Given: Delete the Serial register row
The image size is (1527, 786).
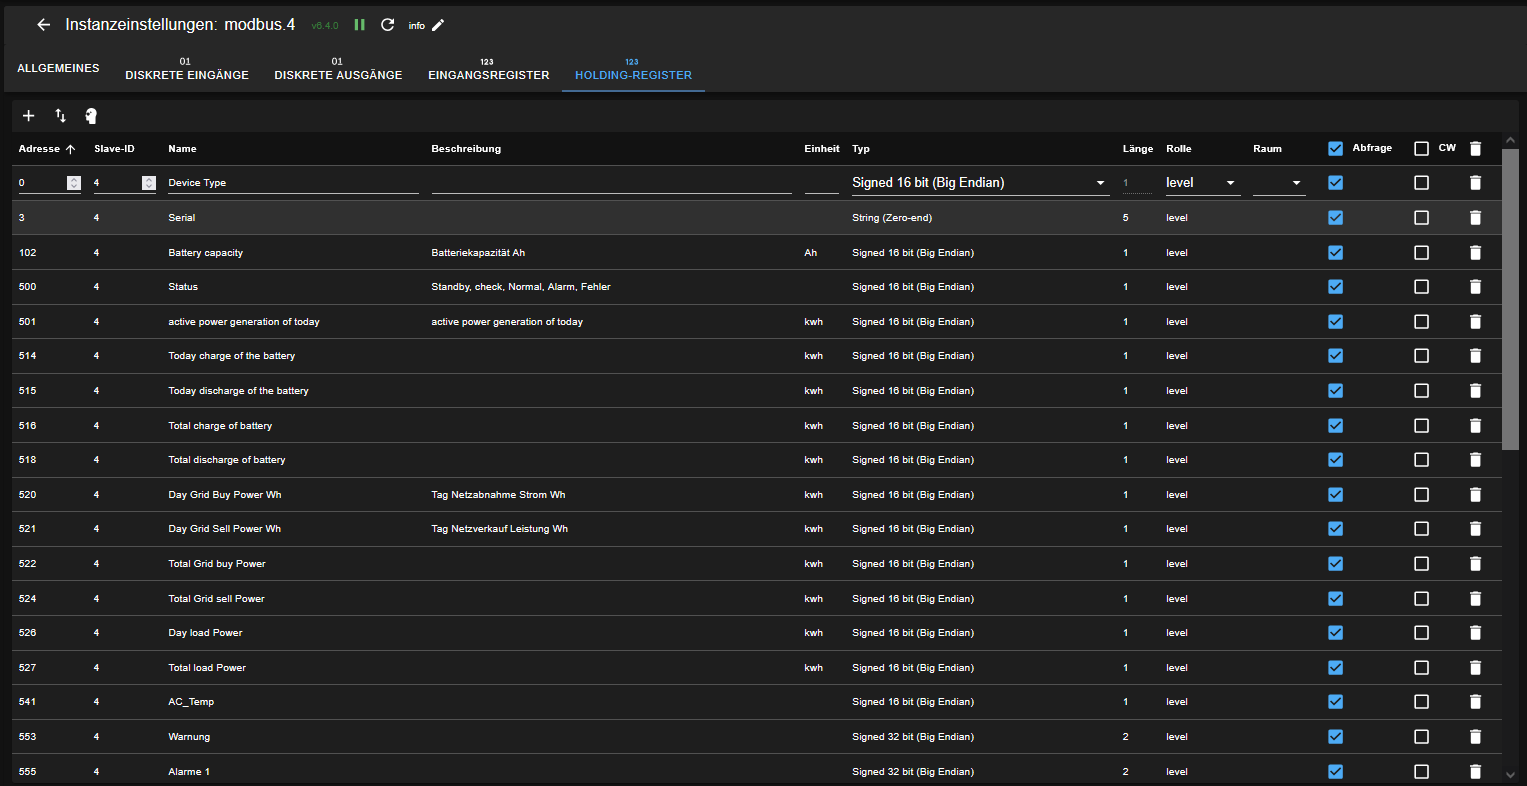Looking at the screenshot, I should 1475,218.
